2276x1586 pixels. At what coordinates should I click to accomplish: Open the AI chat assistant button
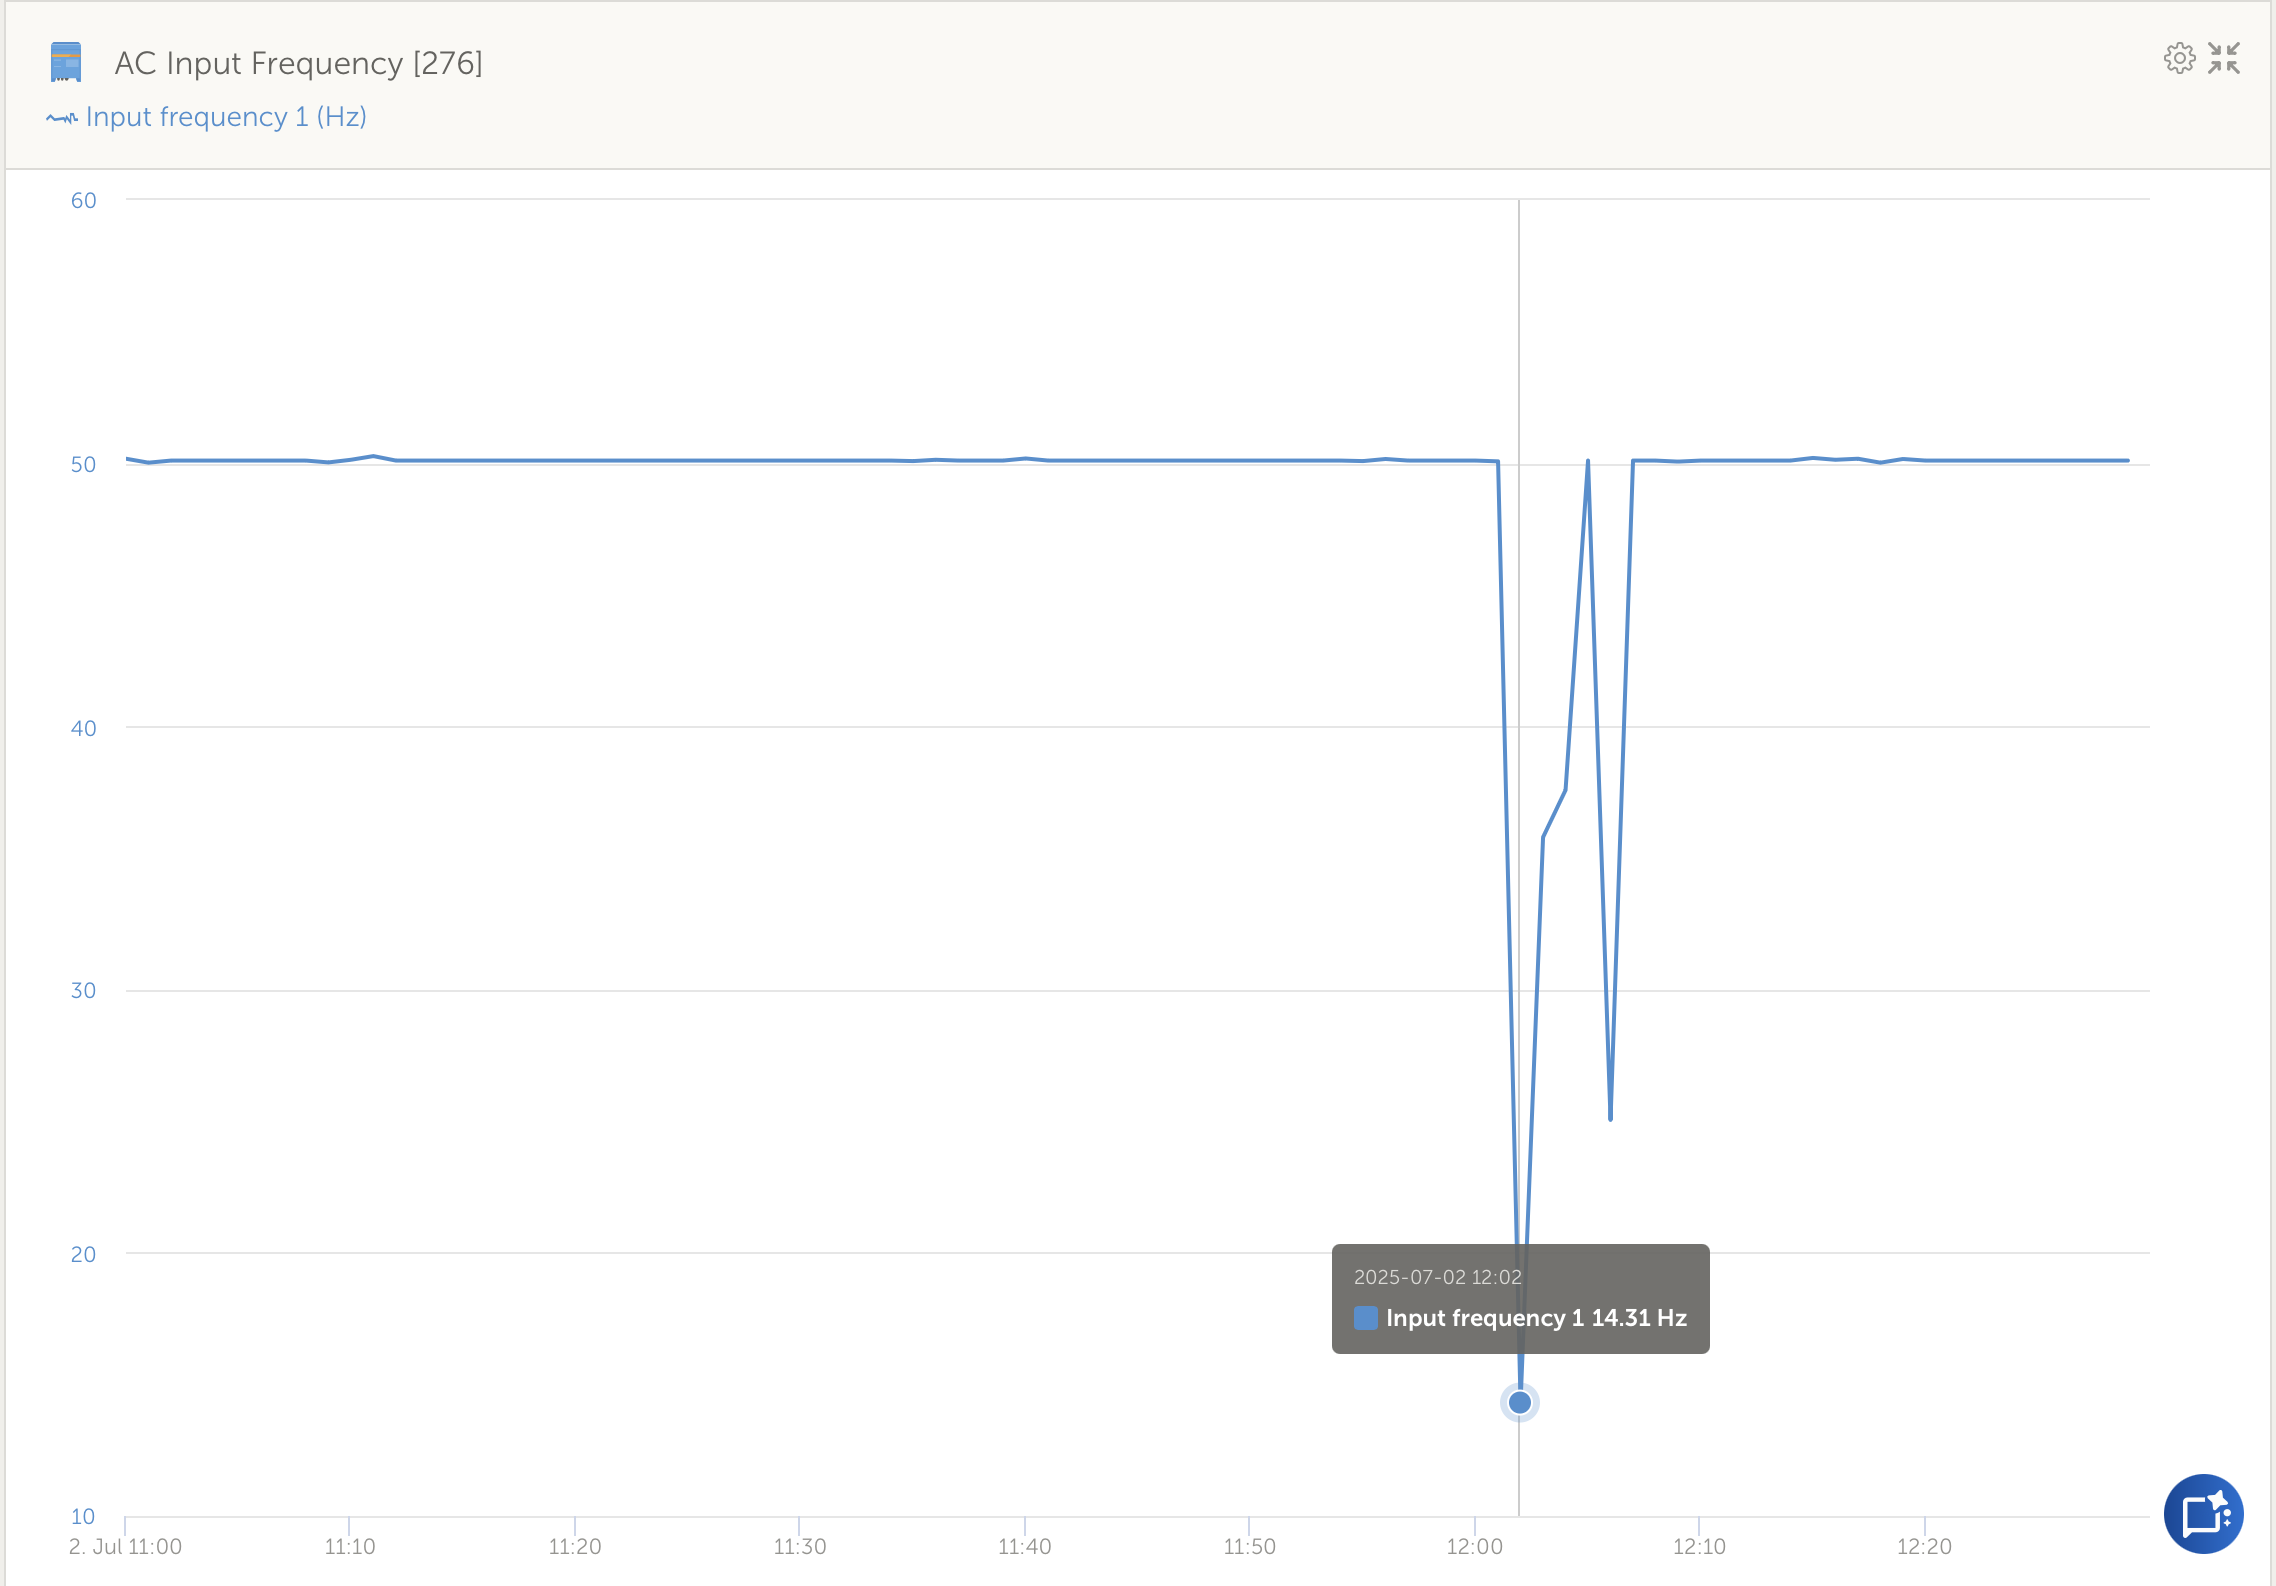(x=2203, y=1514)
